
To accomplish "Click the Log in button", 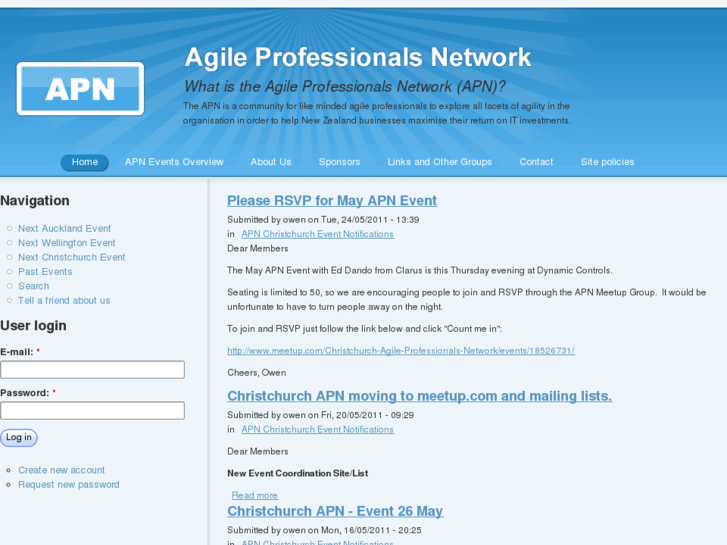I will 19,437.
